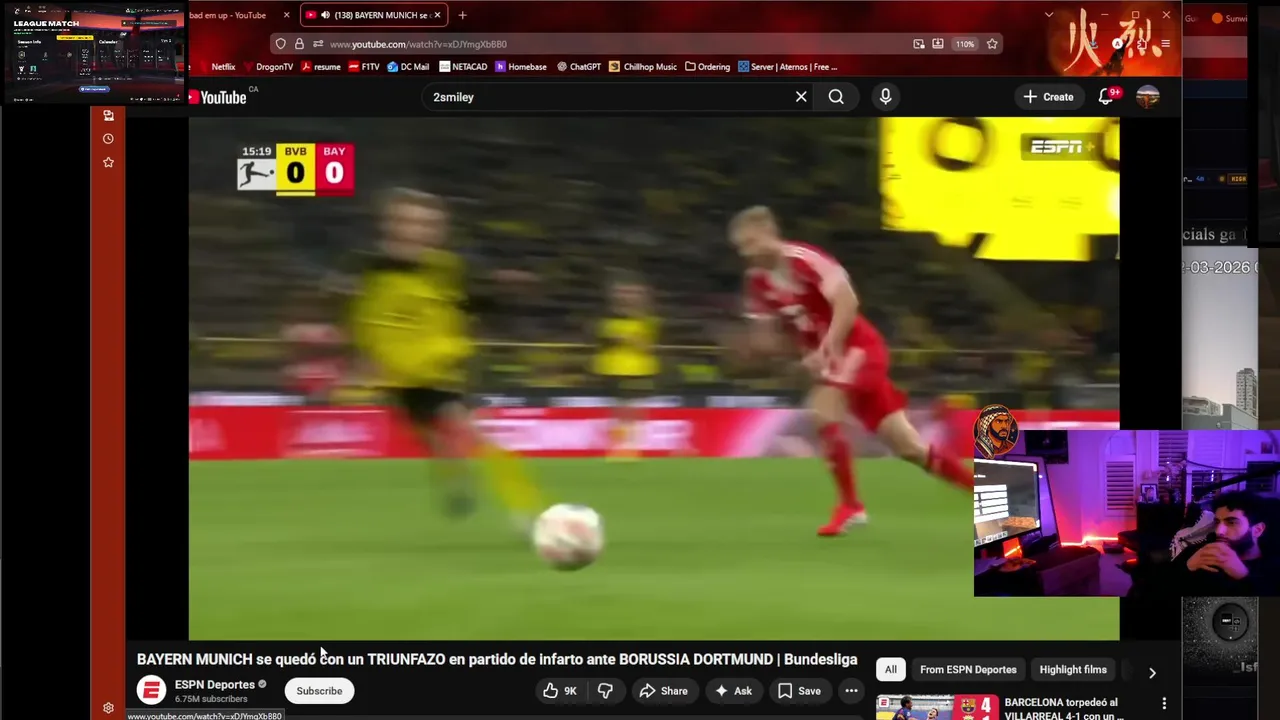1280x720 pixels.
Task: Click the Share button
Action: tap(663, 691)
